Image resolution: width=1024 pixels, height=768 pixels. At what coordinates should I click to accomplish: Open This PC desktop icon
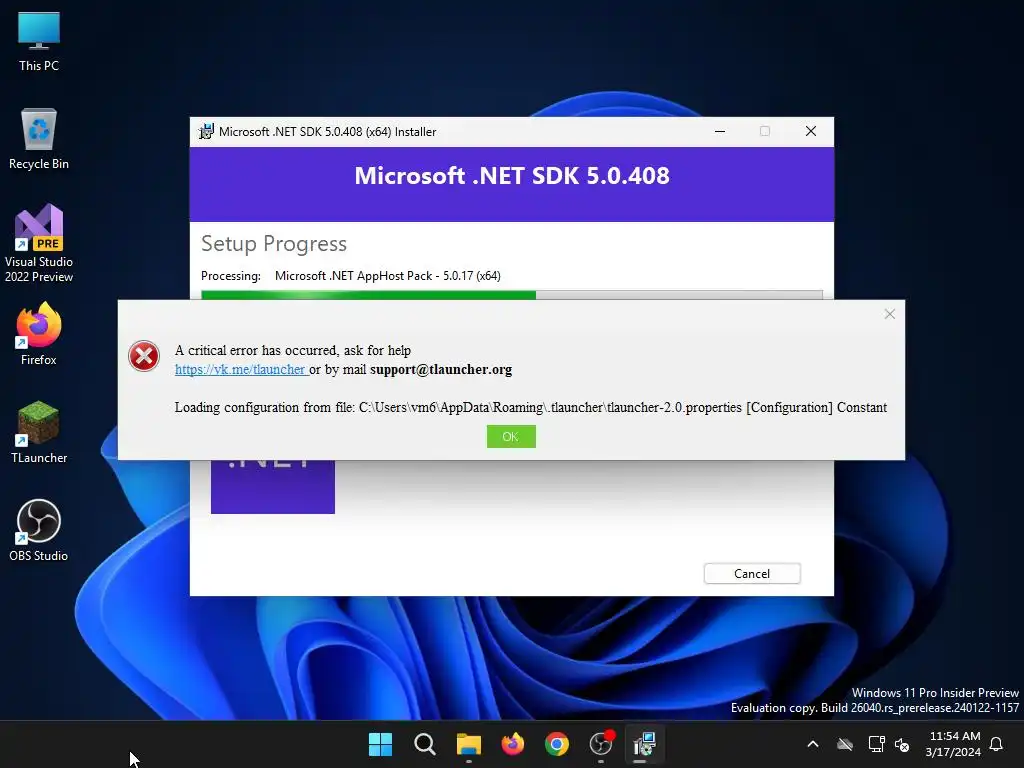point(39,40)
